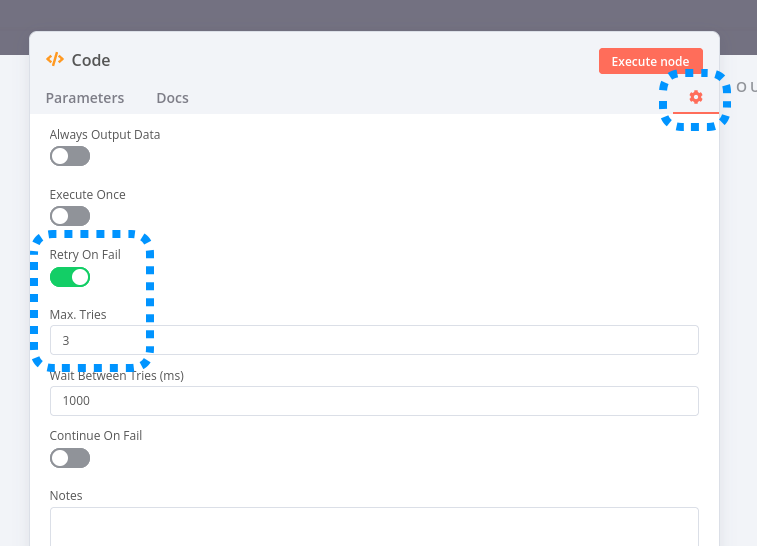The height and width of the screenshot is (546, 757).
Task: Click the Retry On Fail label text
Action: pos(85,255)
